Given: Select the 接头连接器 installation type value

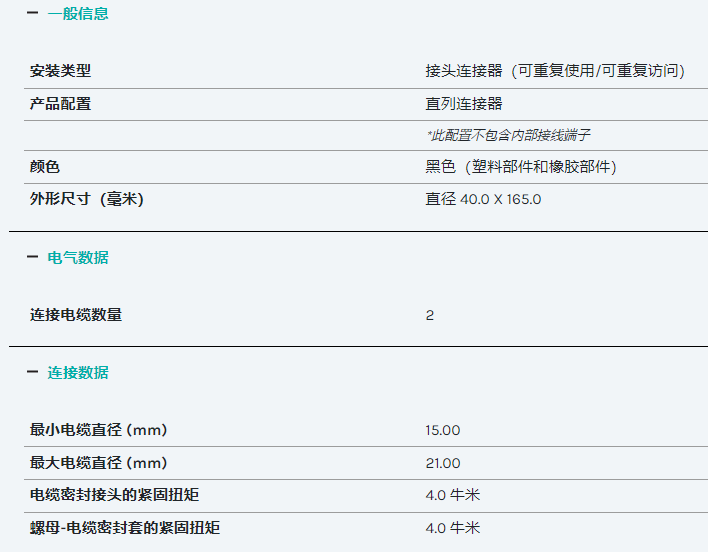Looking at the screenshot, I should pos(555,71).
